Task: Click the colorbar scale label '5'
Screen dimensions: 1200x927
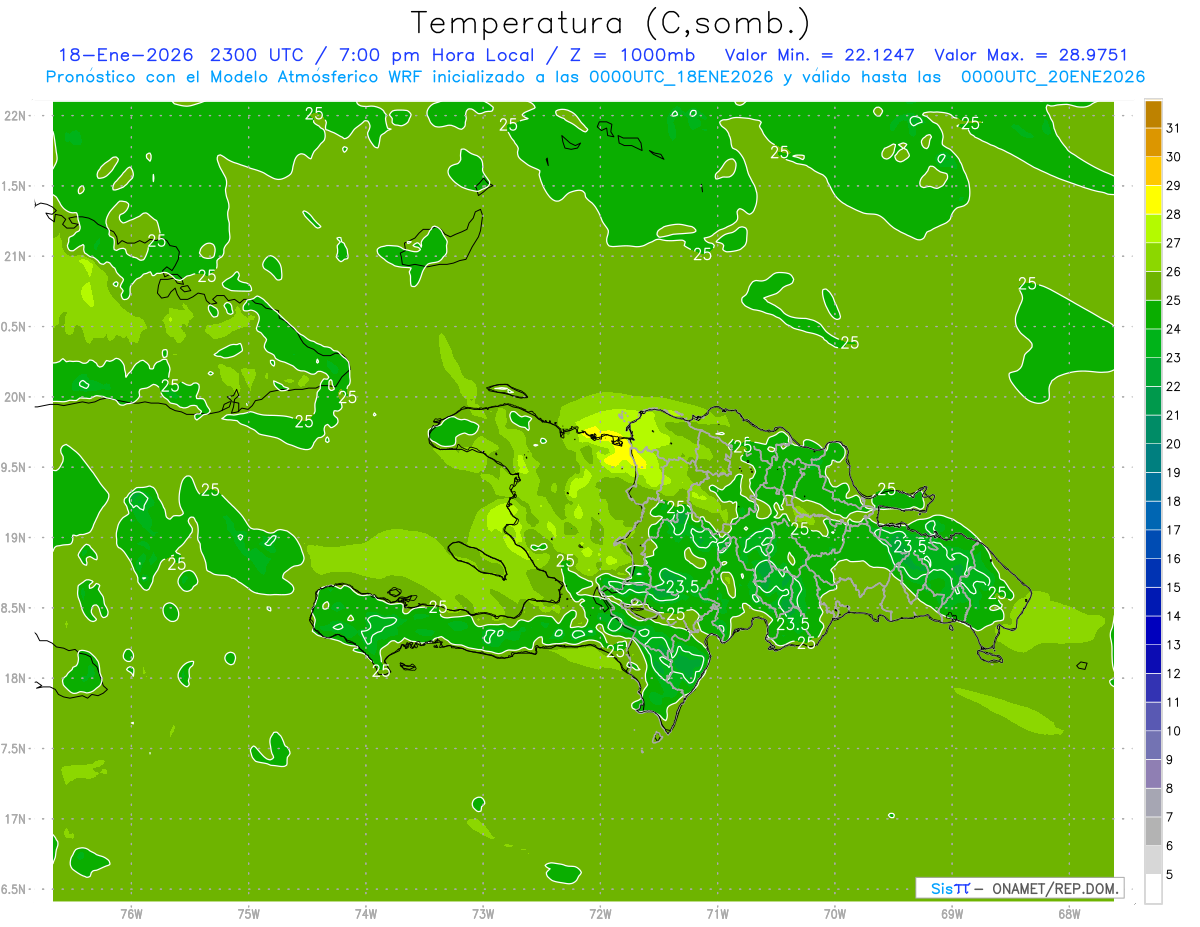Action: [x=1170, y=875]
